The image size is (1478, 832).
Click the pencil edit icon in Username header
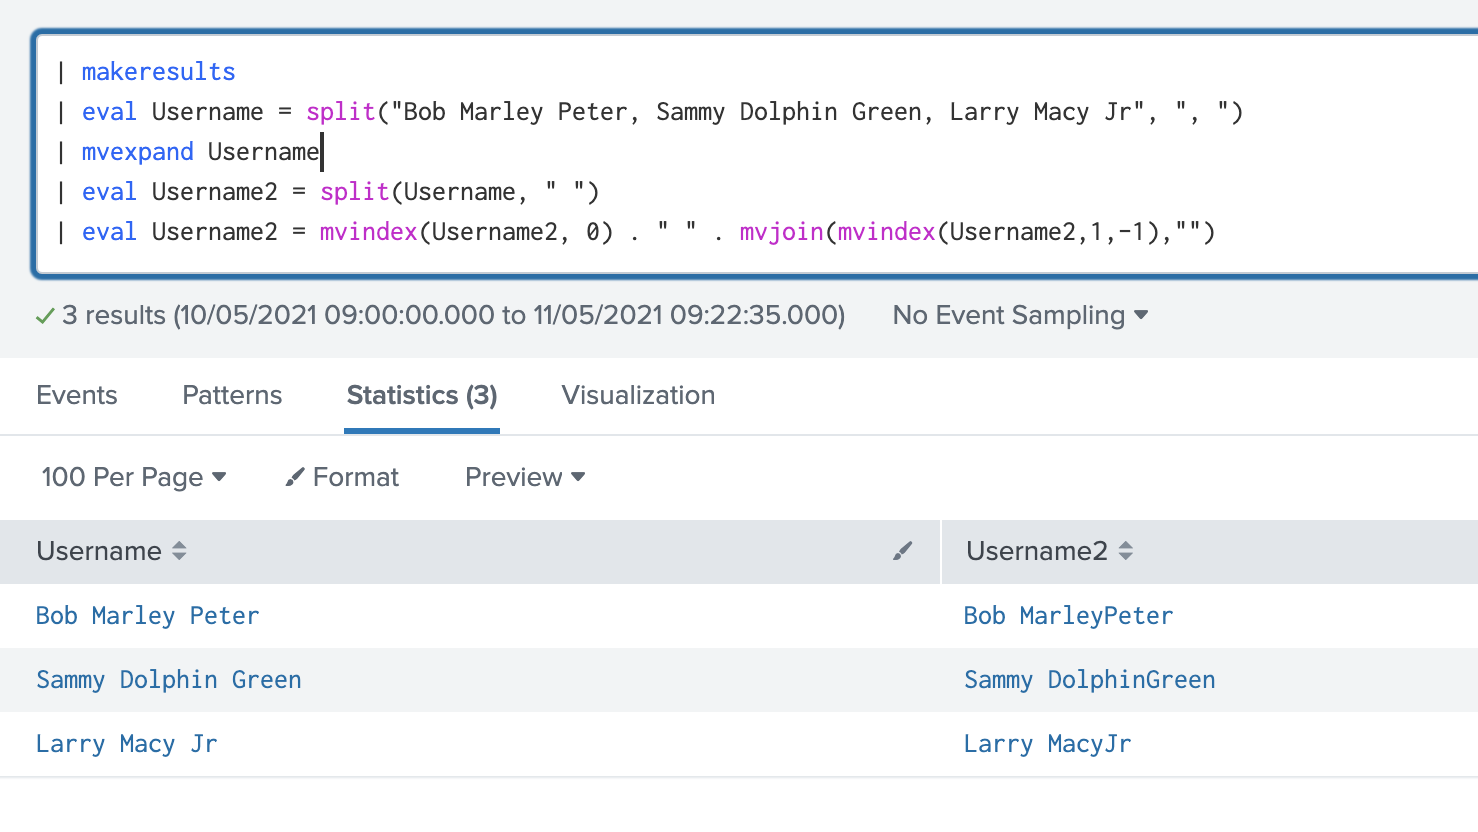point(902,551)
